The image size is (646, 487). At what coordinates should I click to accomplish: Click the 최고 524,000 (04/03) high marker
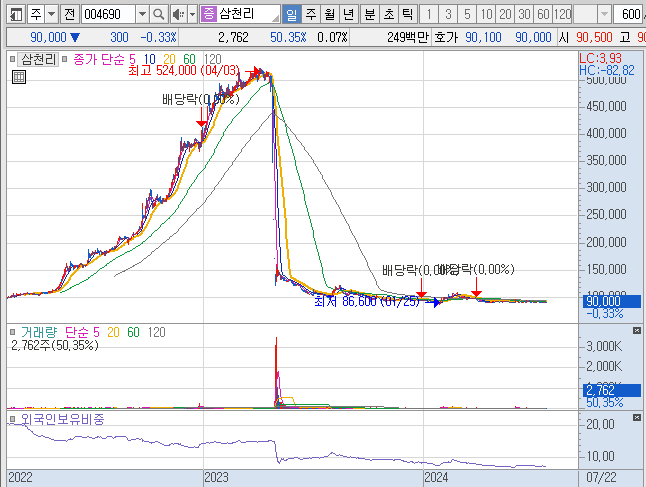pyautogui.click(x=184, y=70)
